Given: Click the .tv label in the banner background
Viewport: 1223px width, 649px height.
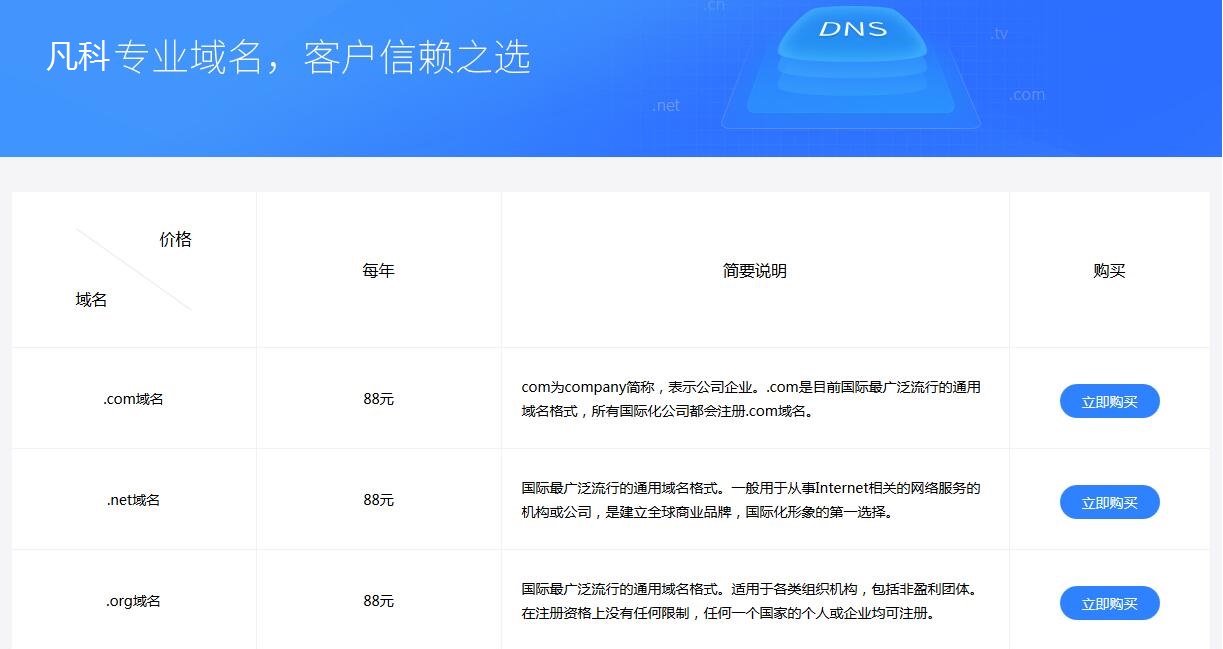Looking at the screenshot, I should click(1000, 33).
